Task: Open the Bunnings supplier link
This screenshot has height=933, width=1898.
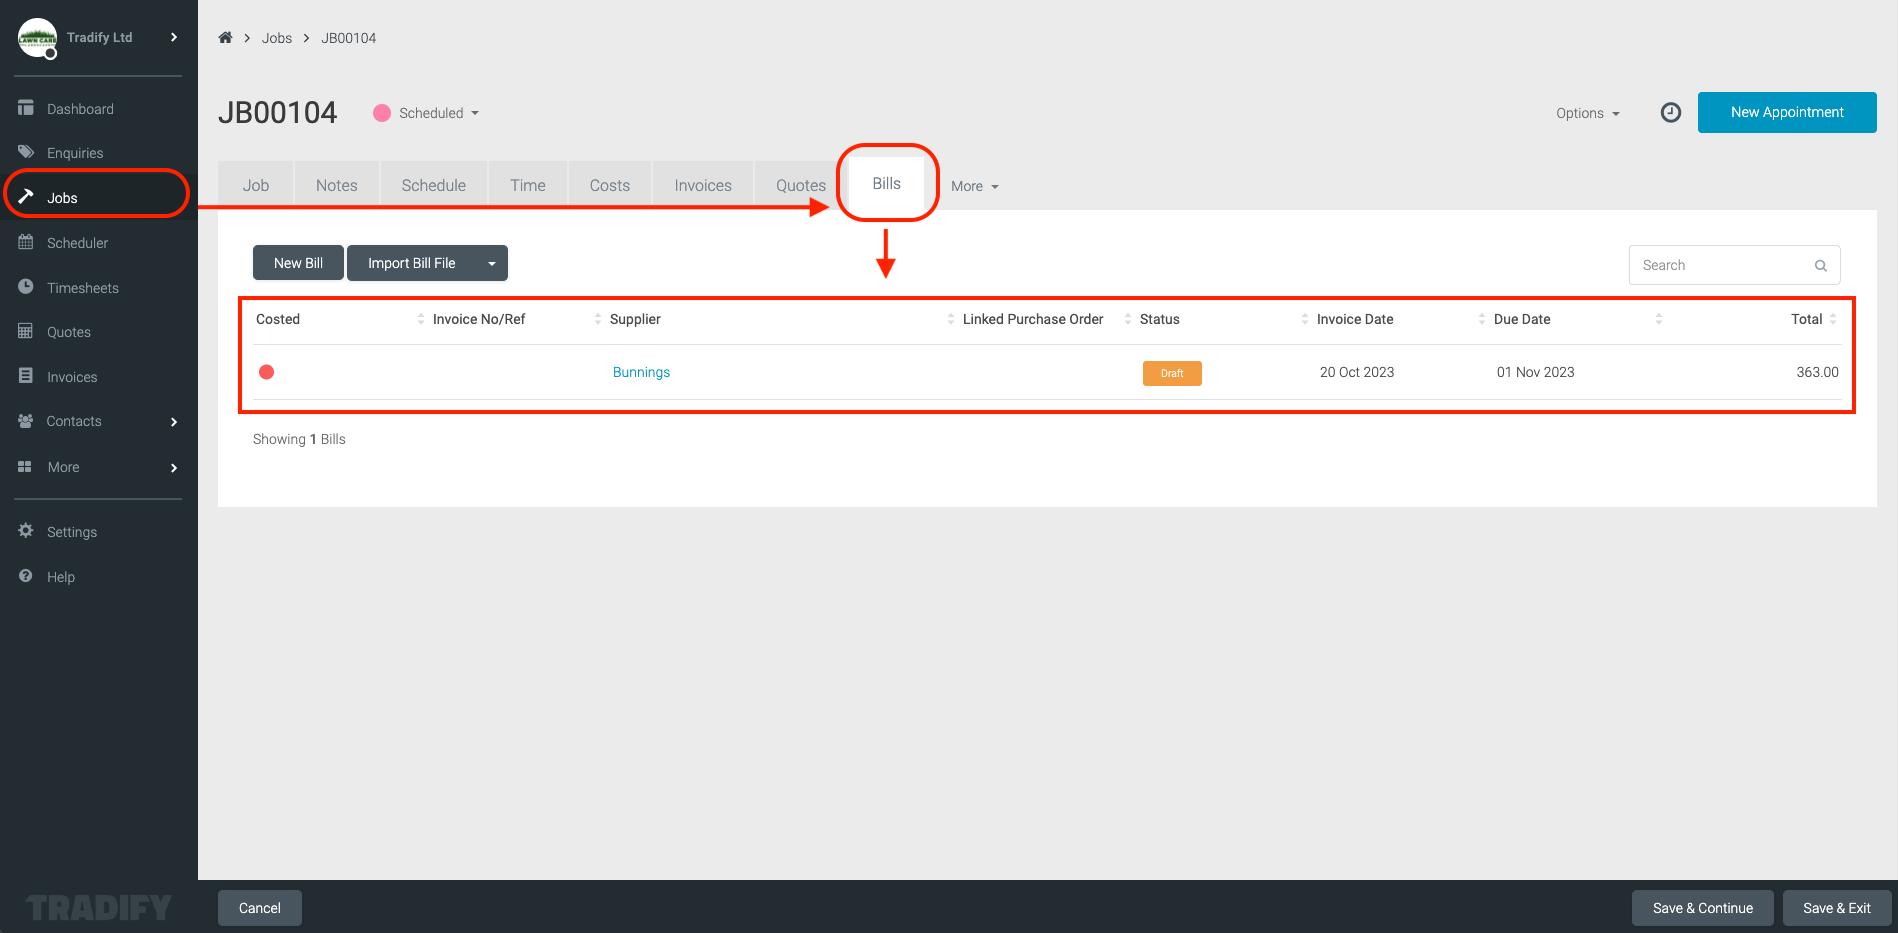Action: click(x=641, y=372)
